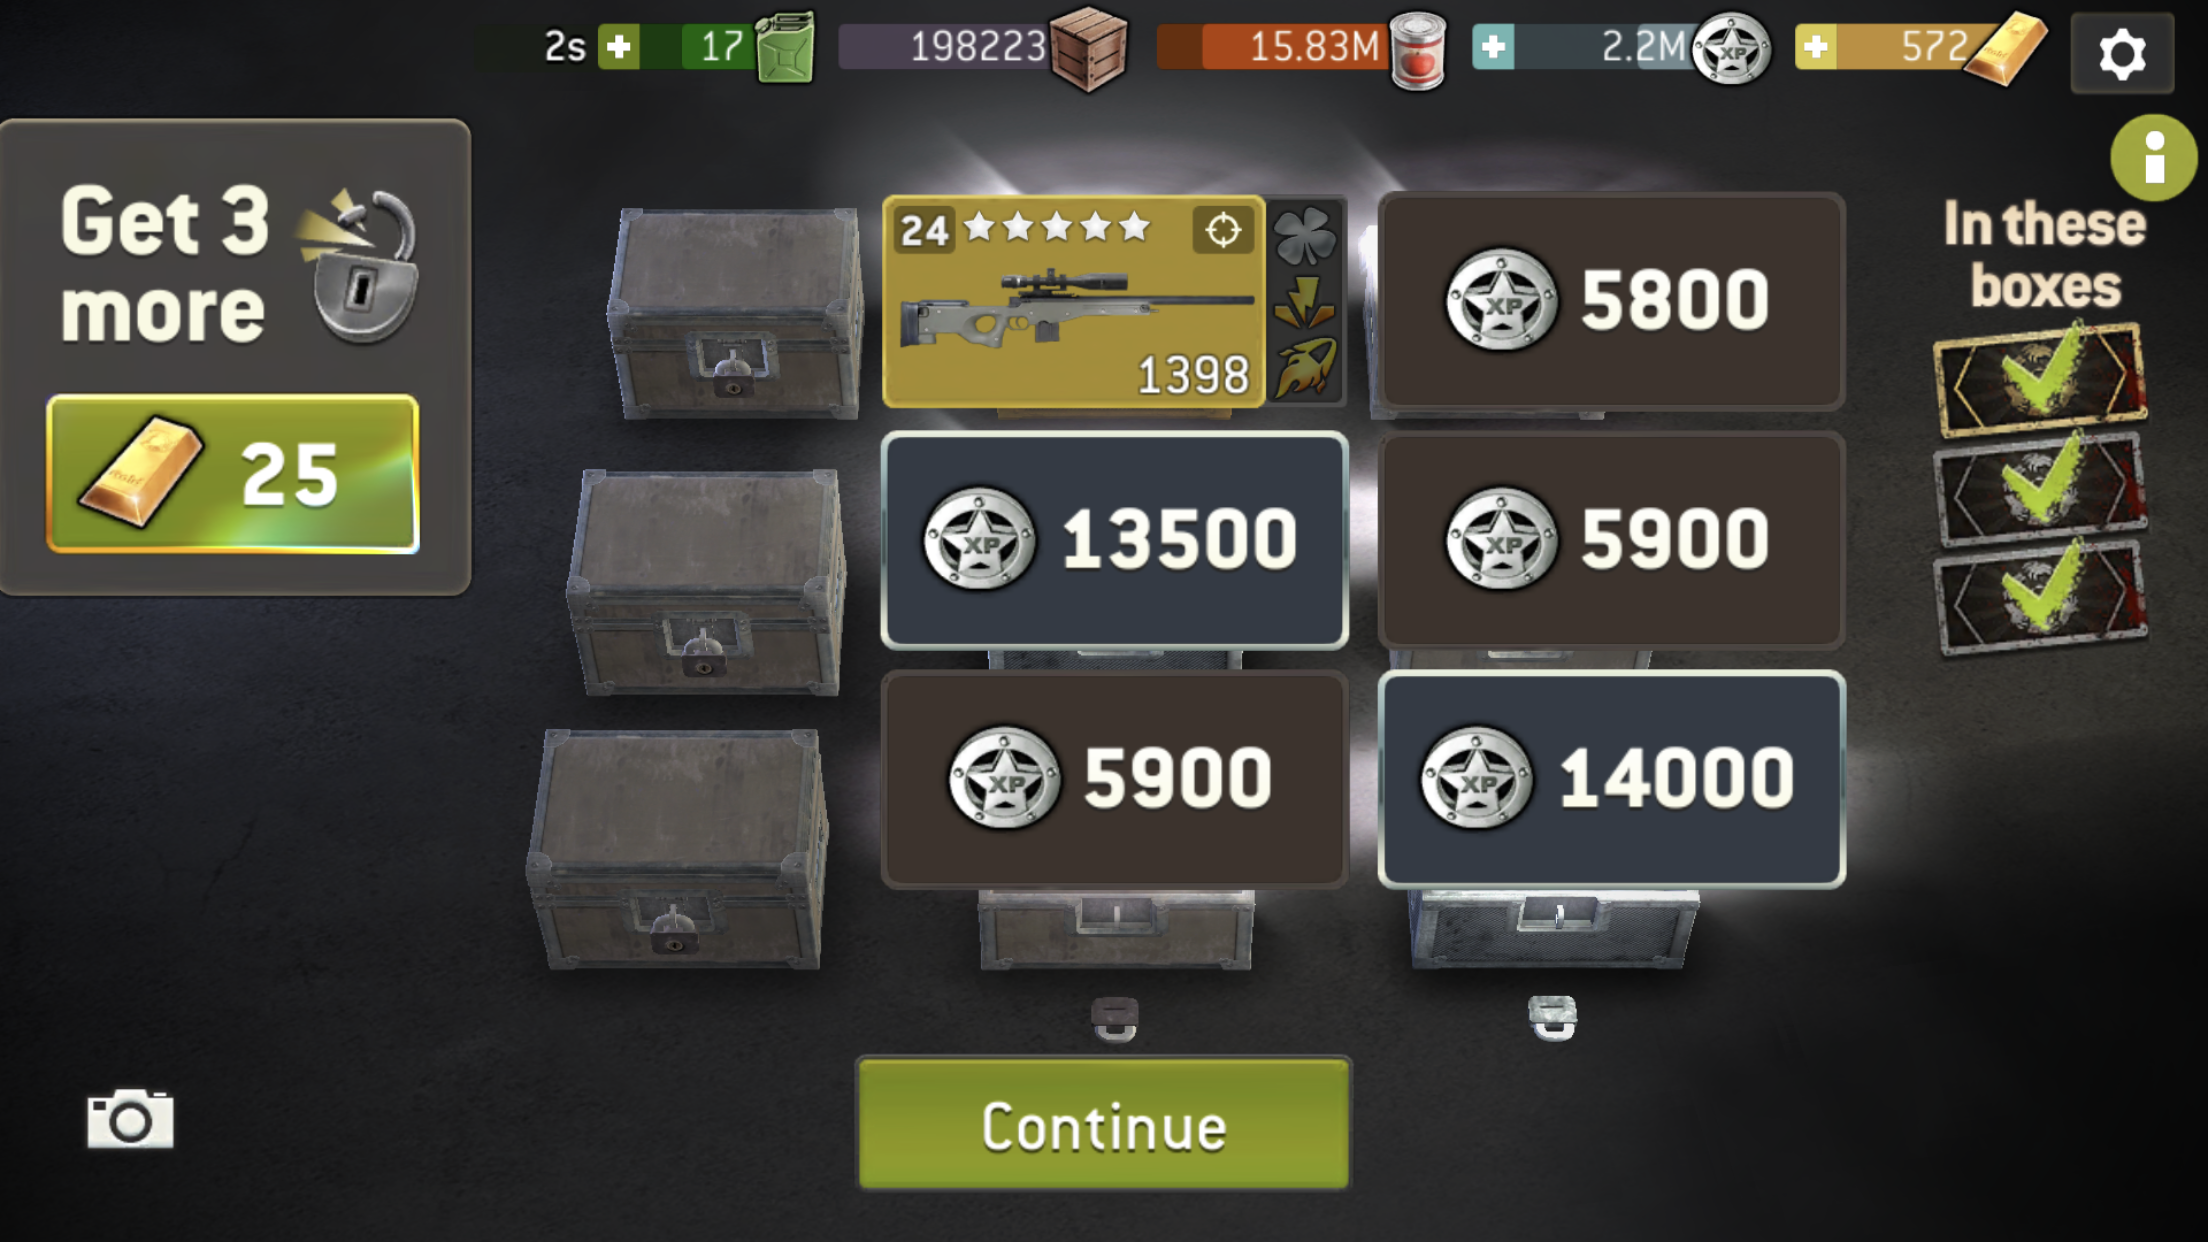Open the bottom locked crate
The image size is (2208, 1242).
679,849
